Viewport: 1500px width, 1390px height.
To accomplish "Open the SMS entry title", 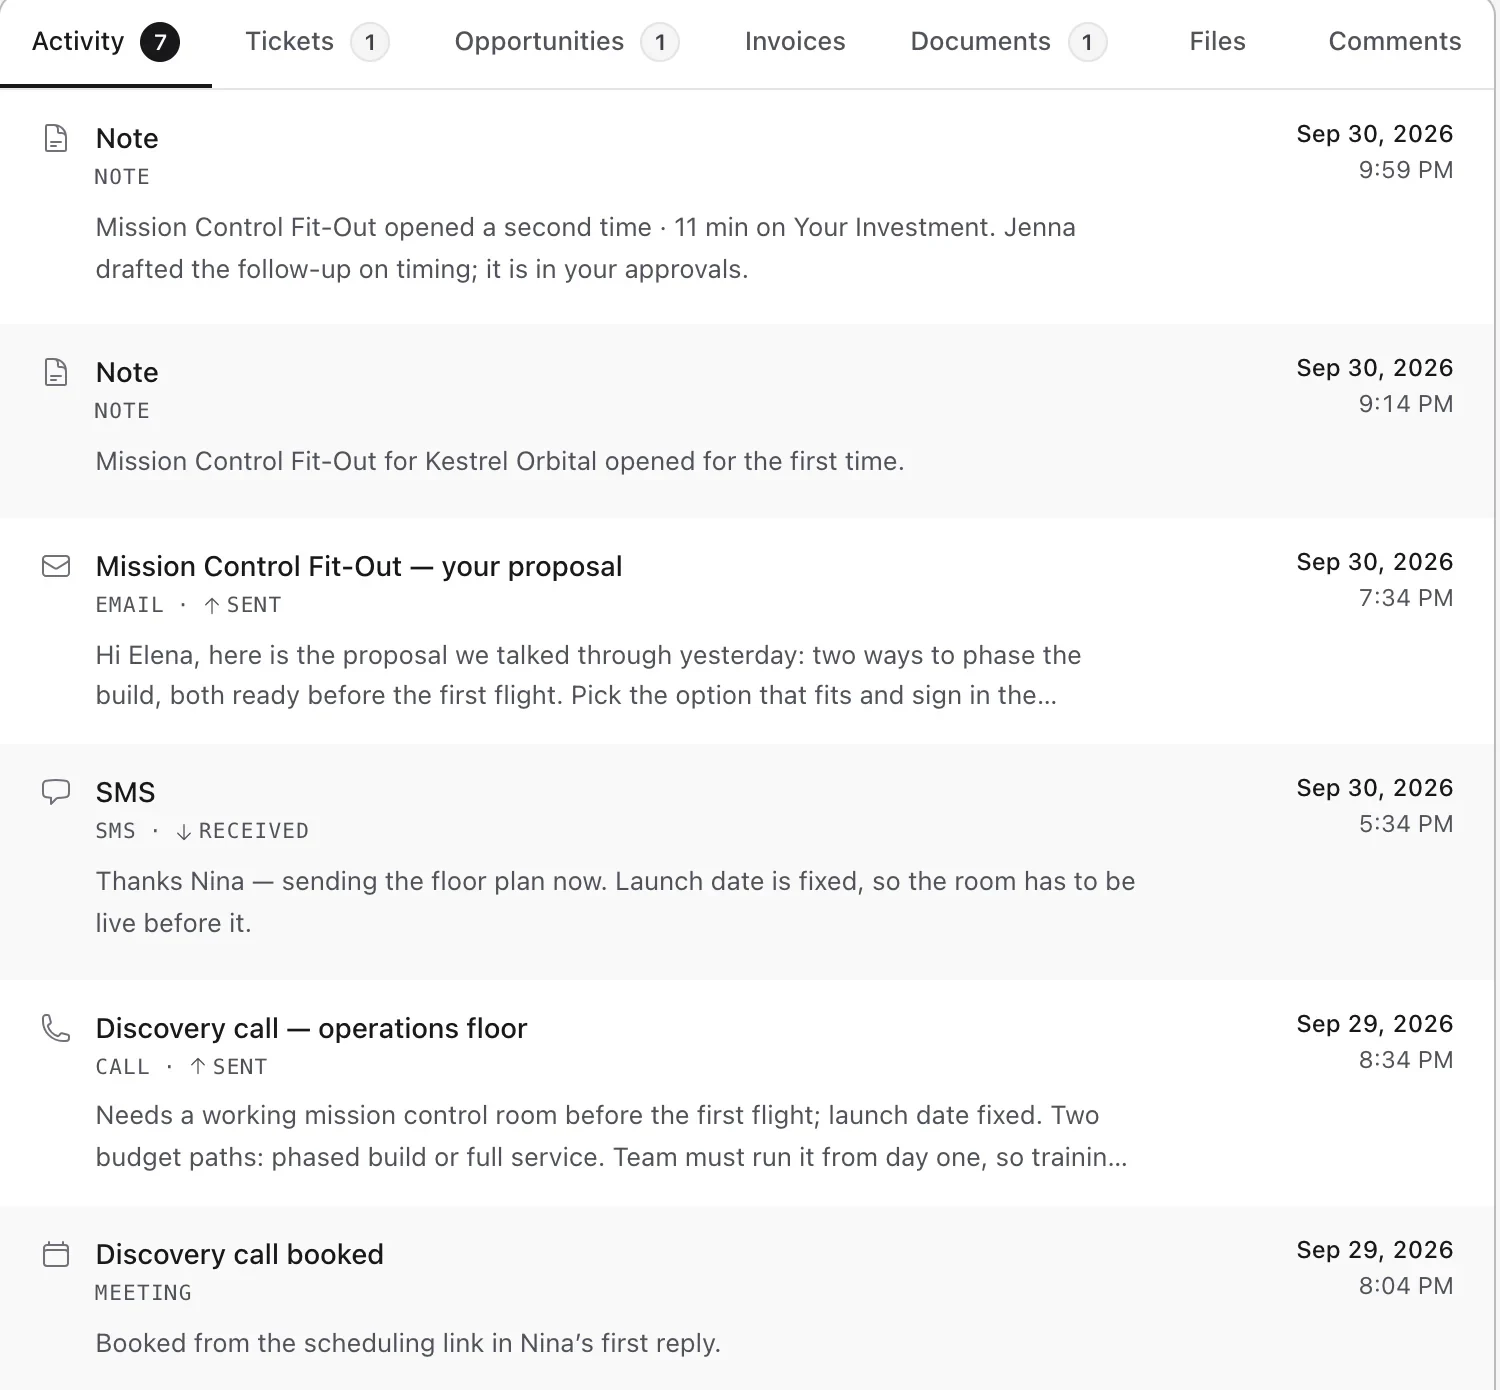I will coord(125,792).
